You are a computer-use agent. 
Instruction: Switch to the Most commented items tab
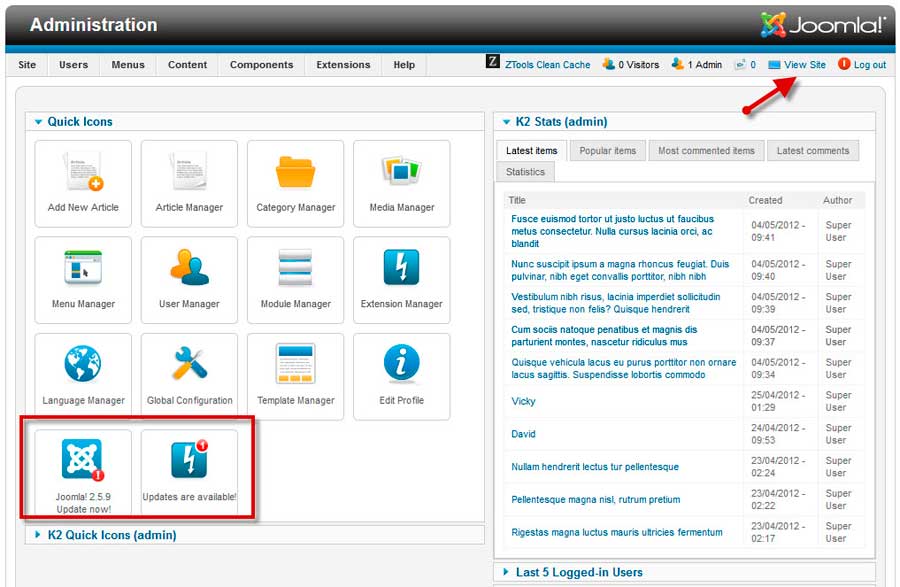[x=707, y=151]
